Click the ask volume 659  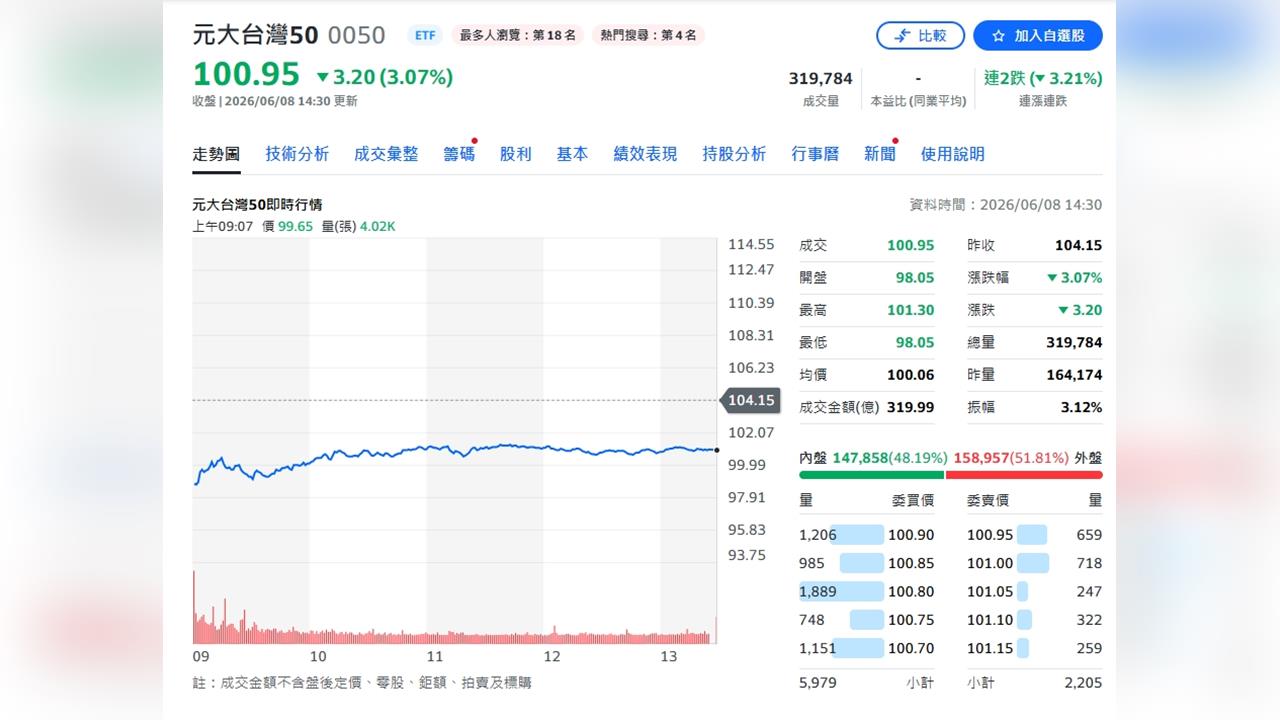click(1089, 535)
